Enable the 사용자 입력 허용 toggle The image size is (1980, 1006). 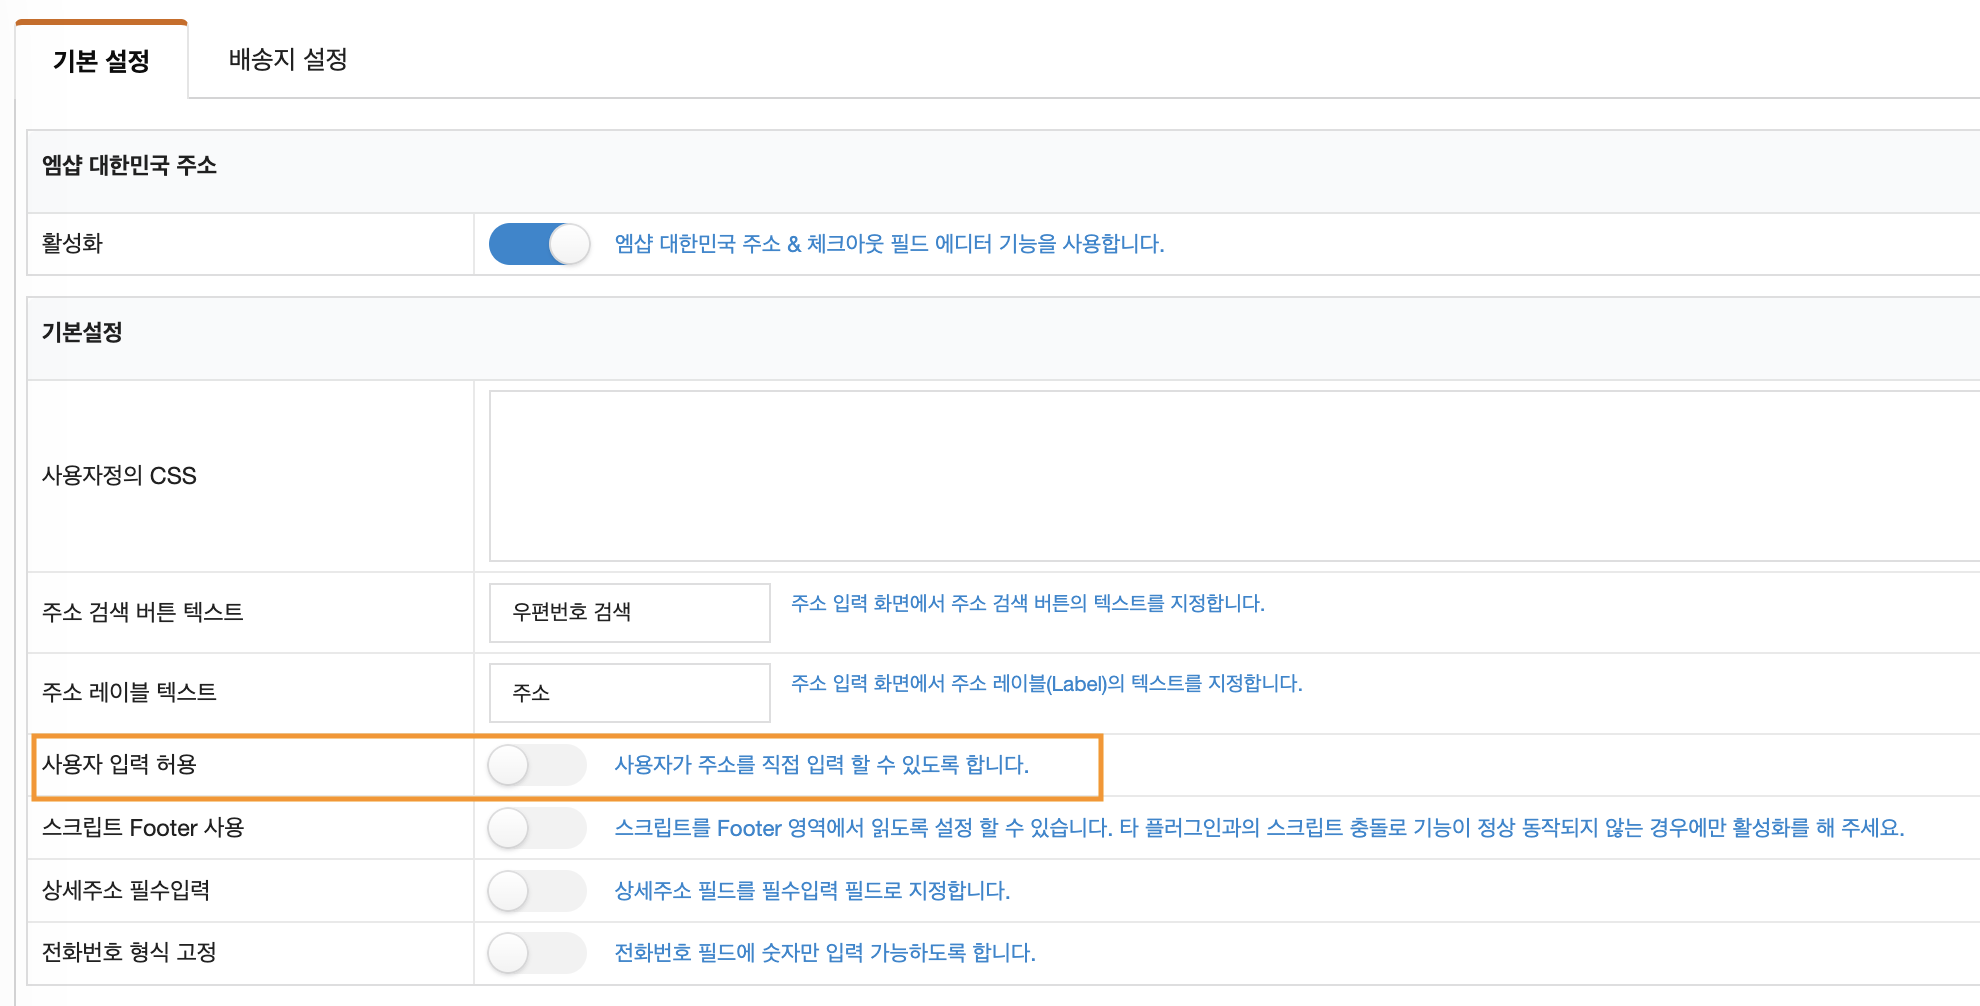(537, 766)
